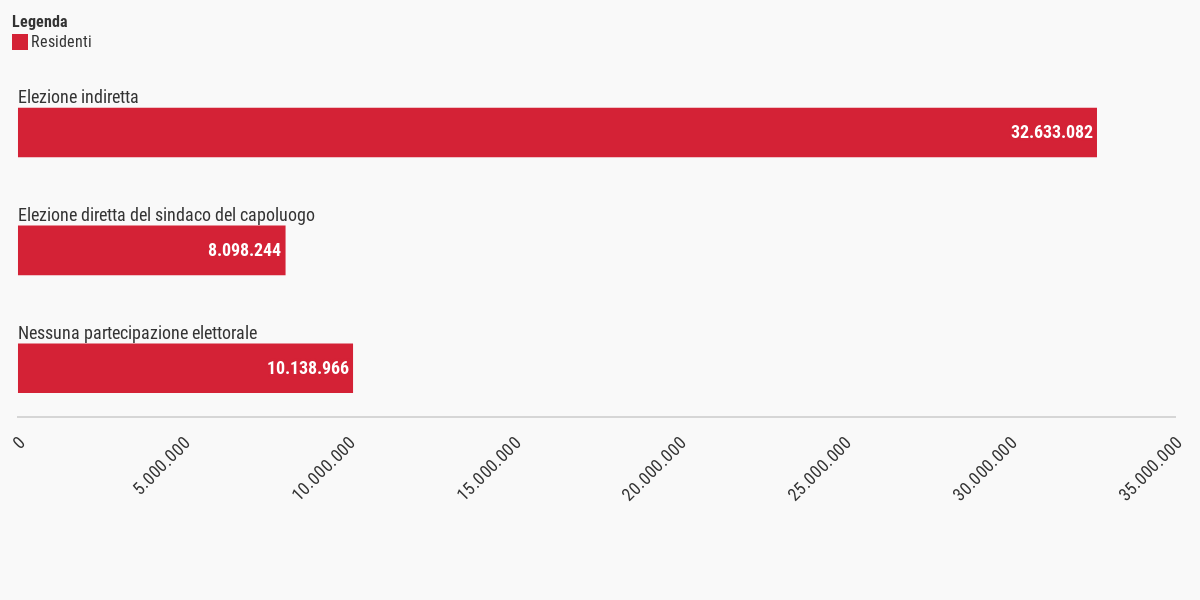Select the Elezione diretta del sindaco bar
This screenshot has height=600, width=1200.
click(x=152, y=250)
